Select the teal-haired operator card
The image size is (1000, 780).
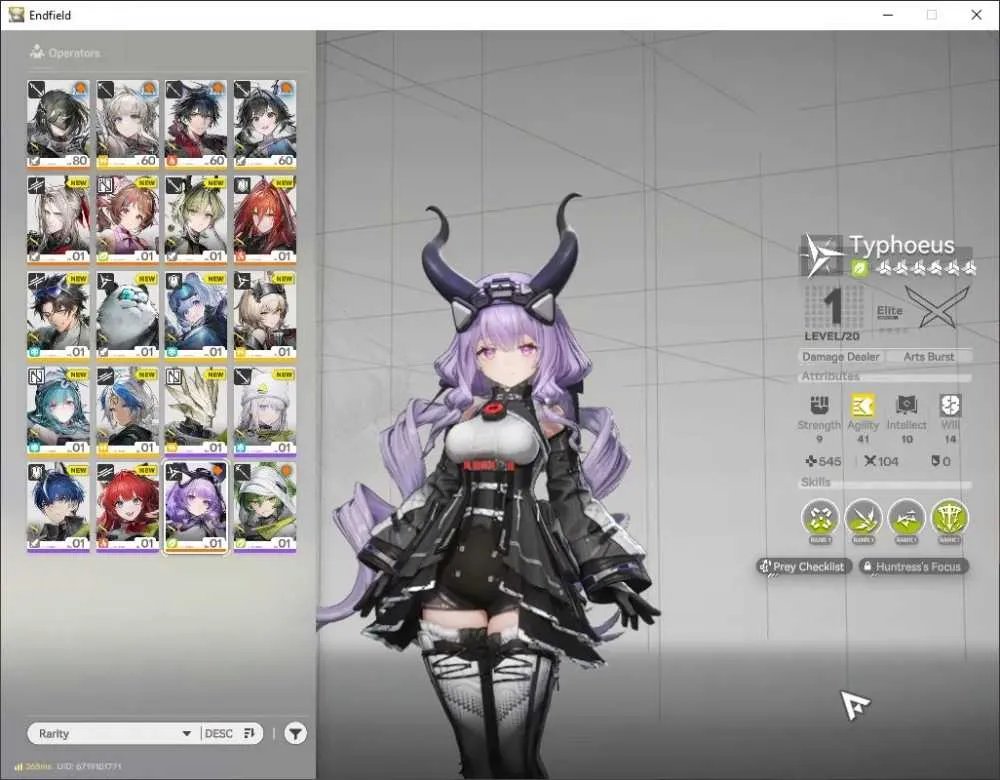(58, 411)
